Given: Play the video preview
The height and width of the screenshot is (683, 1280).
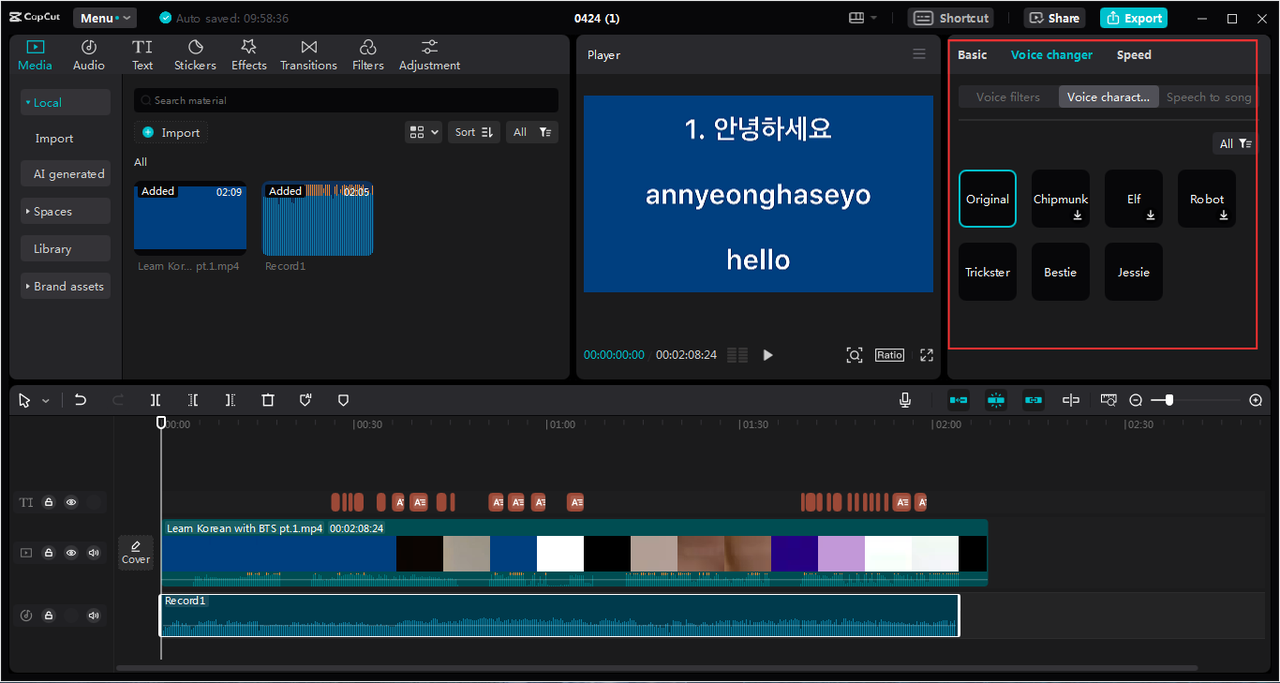Looking at the screenshot, I should click(768, 355).
